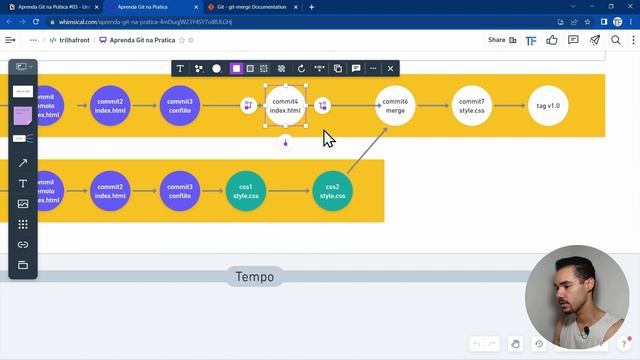Open the browser tab search dropdown

573,7
